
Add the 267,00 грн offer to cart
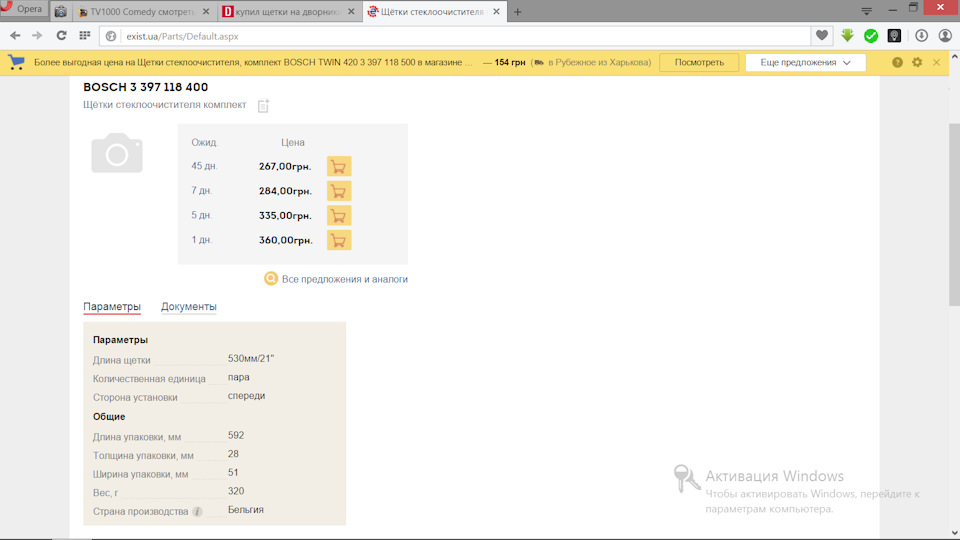338,167
